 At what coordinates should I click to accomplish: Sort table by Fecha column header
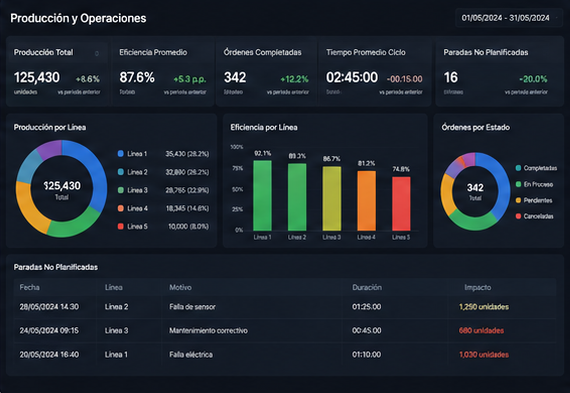click(x=29, y=287)
